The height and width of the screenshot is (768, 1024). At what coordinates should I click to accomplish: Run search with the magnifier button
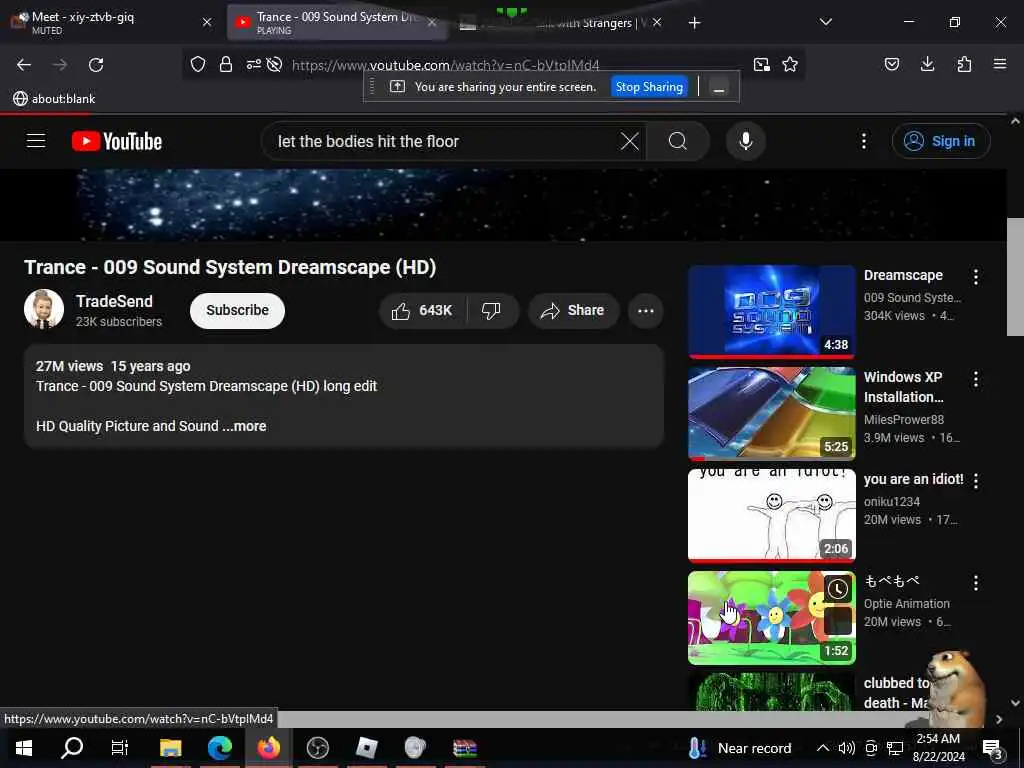tap(678, 141)
